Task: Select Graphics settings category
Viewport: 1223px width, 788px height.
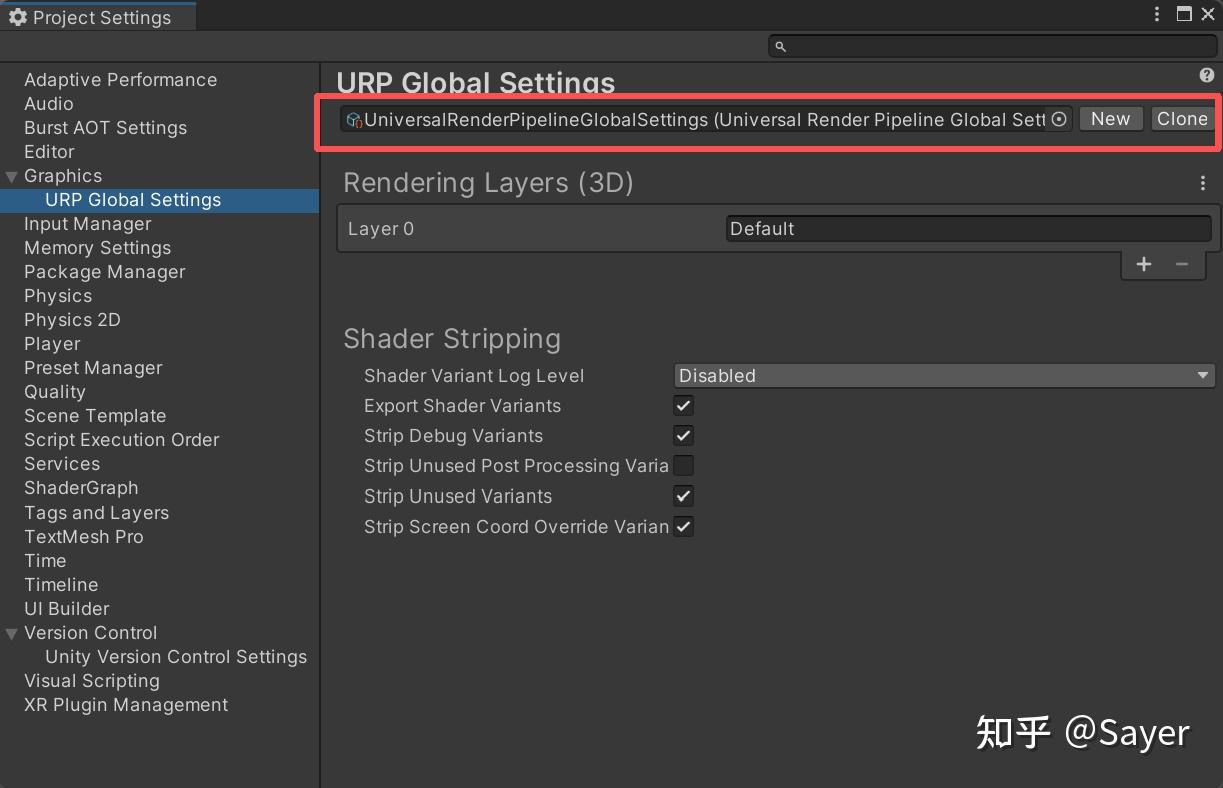Action: pos(63,176)
